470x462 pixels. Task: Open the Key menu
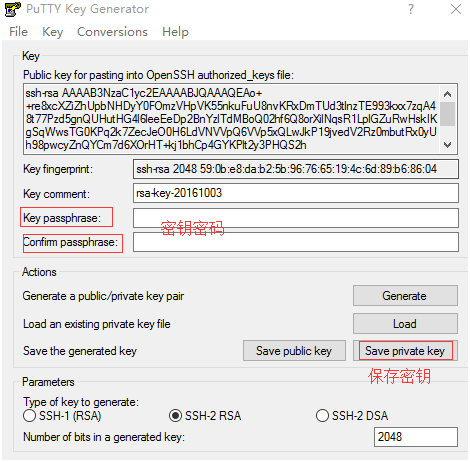(52, 32)
